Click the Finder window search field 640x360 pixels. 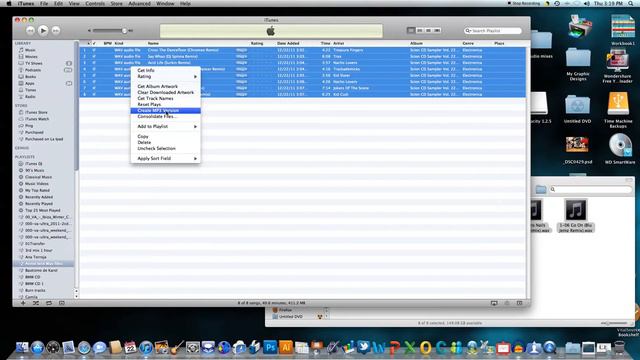coord(590,189)
